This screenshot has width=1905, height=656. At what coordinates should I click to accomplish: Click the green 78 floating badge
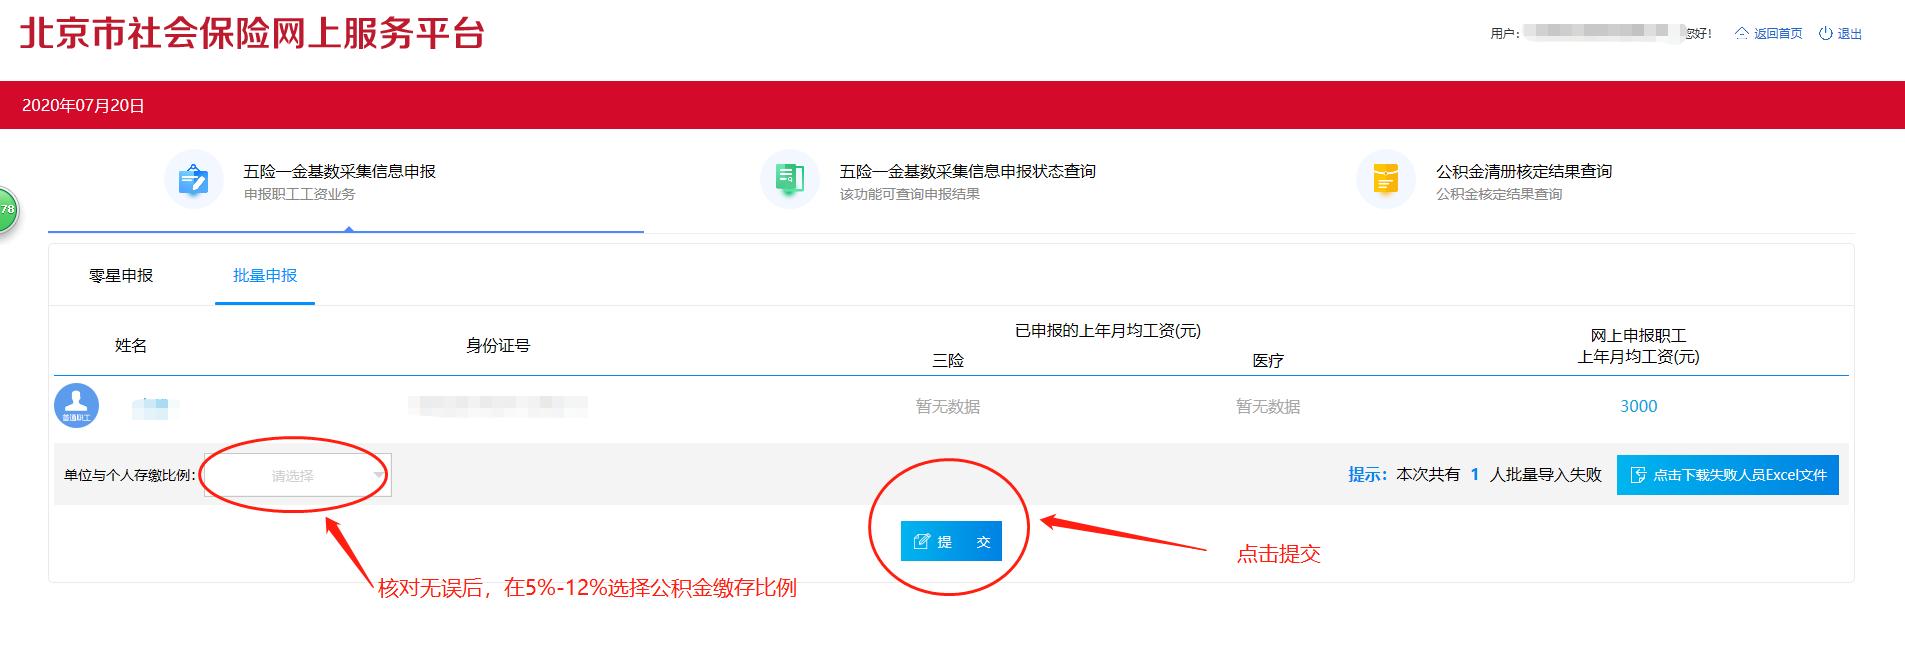pos(6,210)
